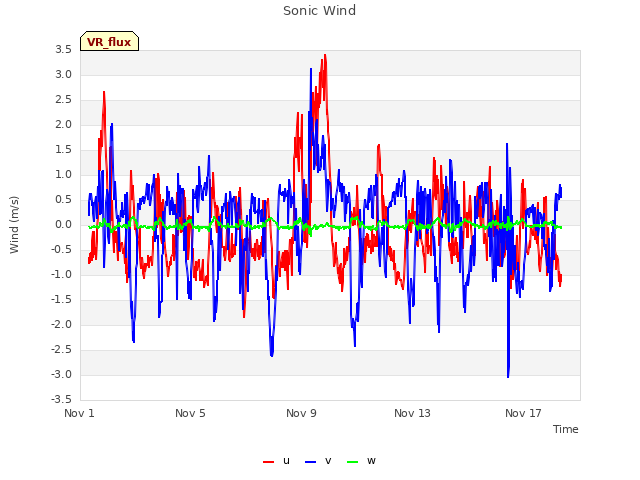Click the Nov 1 x-axis tick label
This screenshot has height=480, width=640.
point(79,413)
